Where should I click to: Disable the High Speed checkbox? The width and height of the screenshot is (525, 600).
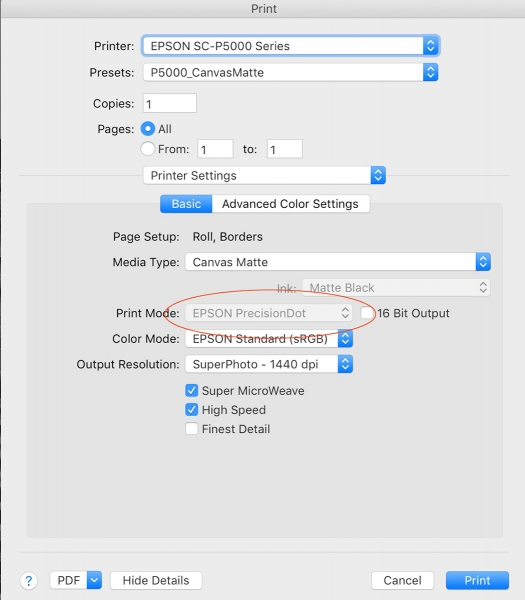[192, 409]
